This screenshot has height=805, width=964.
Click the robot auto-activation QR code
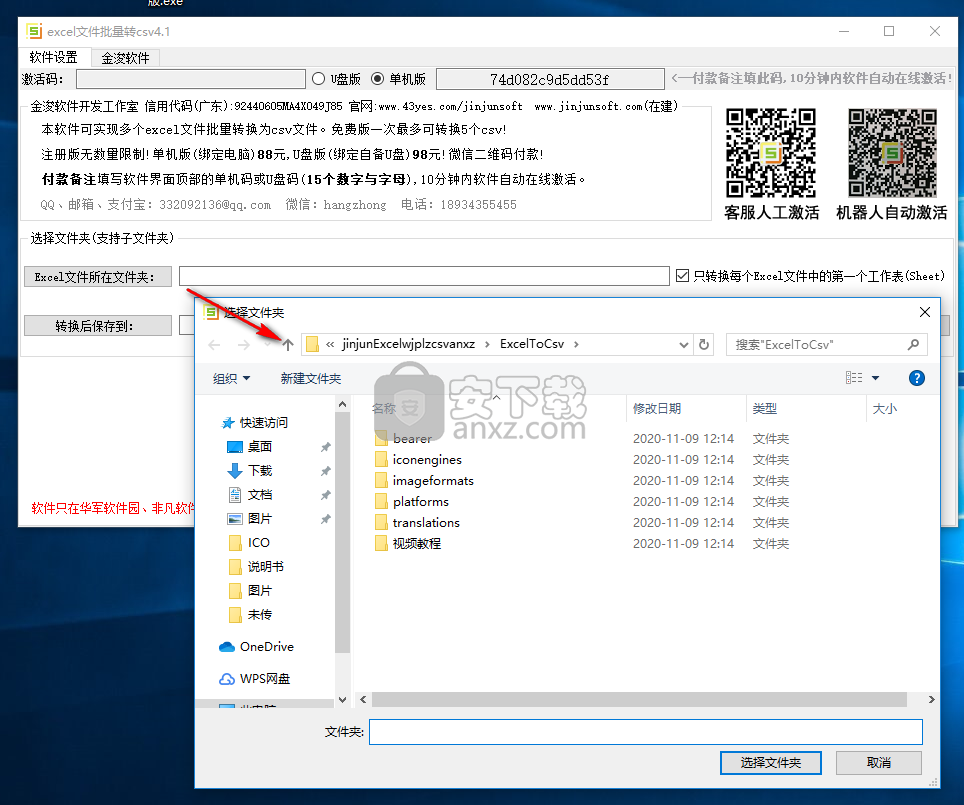click(892, 153)
